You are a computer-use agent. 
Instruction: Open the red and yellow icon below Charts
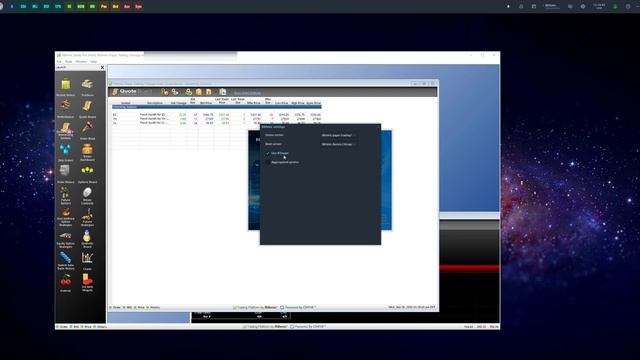pyautogui.click(x=87, y=280)
